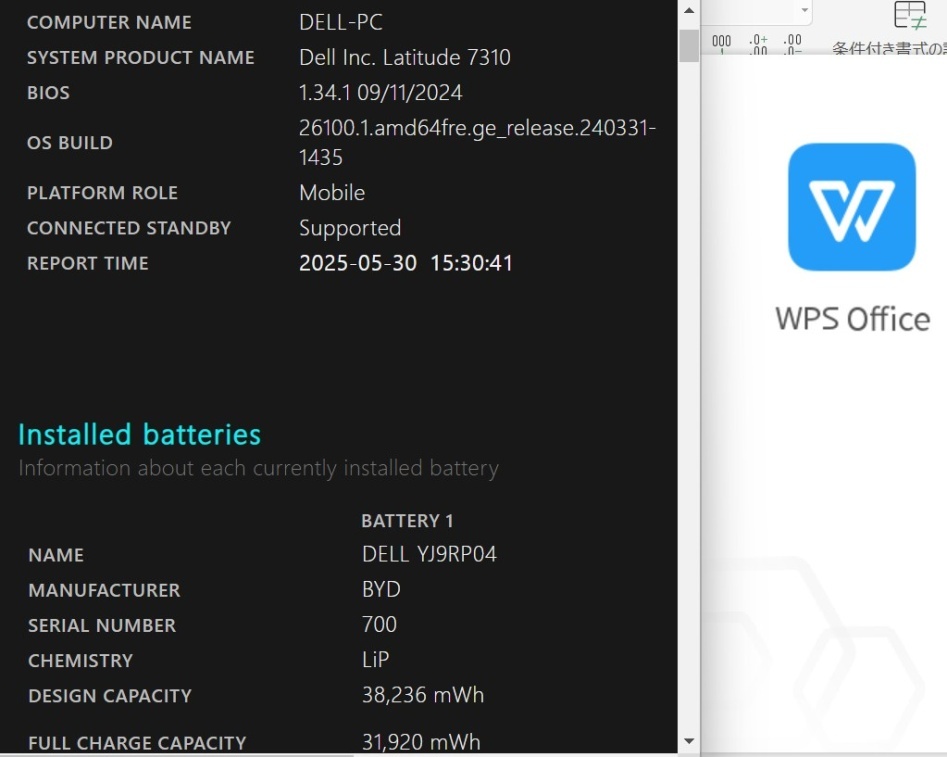This screenshot has height=757, width=947.
Task: Open the conditional formatting table icon in WPS
Action: [910, 15]
